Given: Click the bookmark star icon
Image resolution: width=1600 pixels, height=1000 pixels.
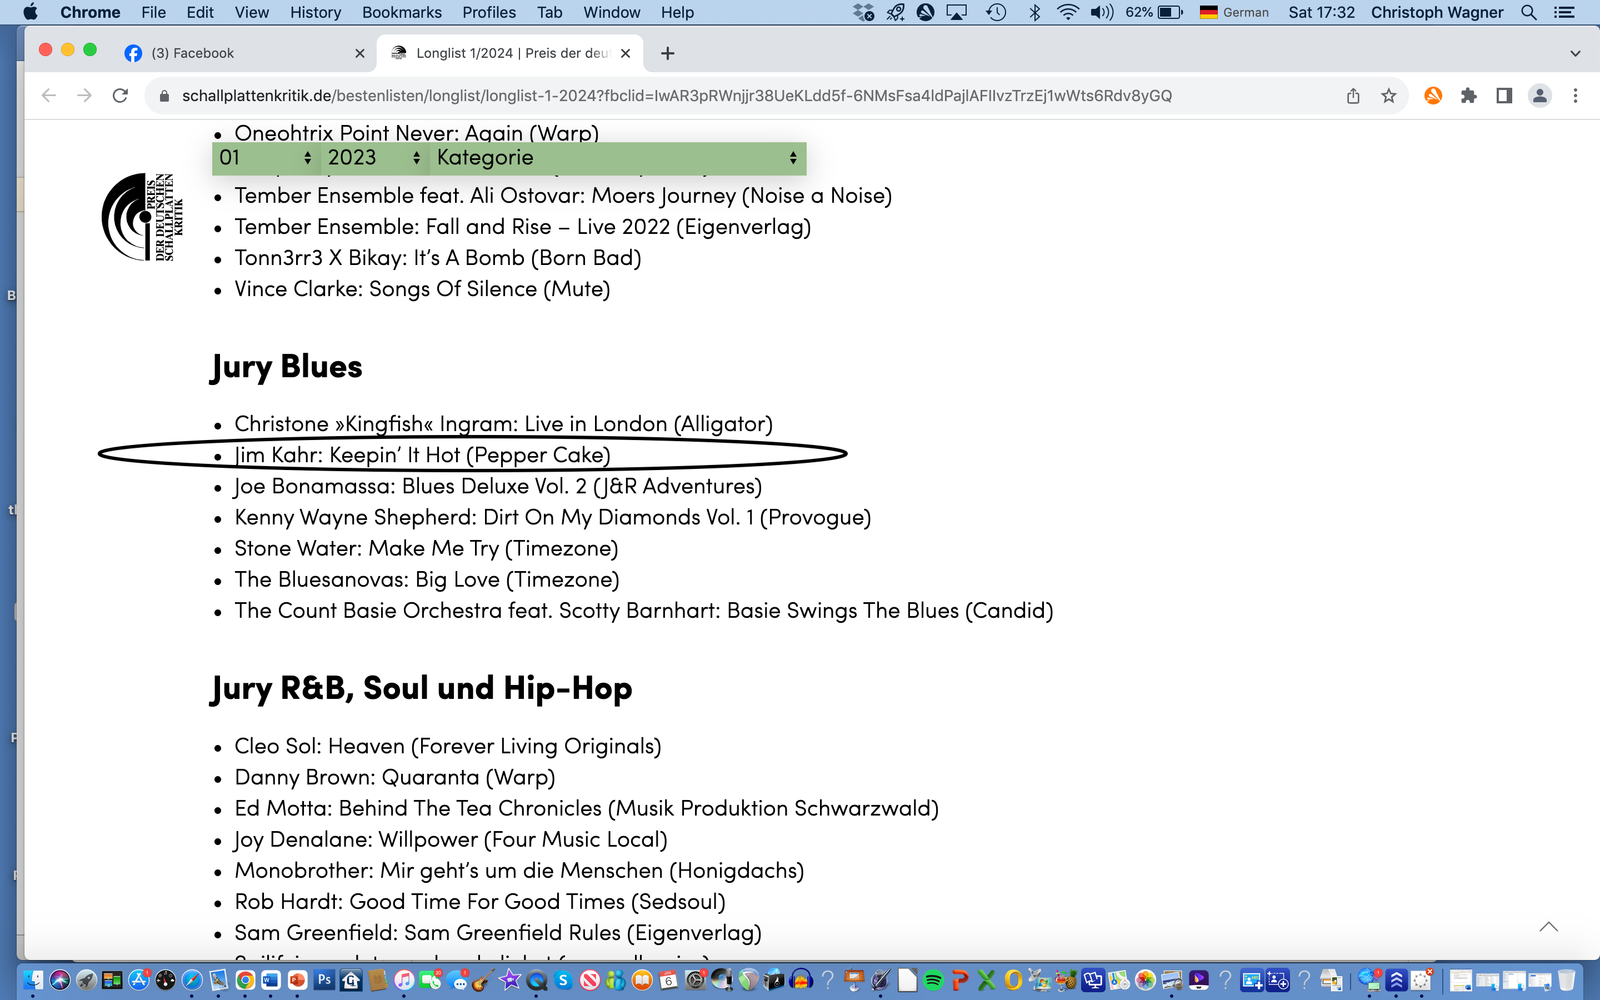Looking at the screenshot, I should [x=1388, y=96].
